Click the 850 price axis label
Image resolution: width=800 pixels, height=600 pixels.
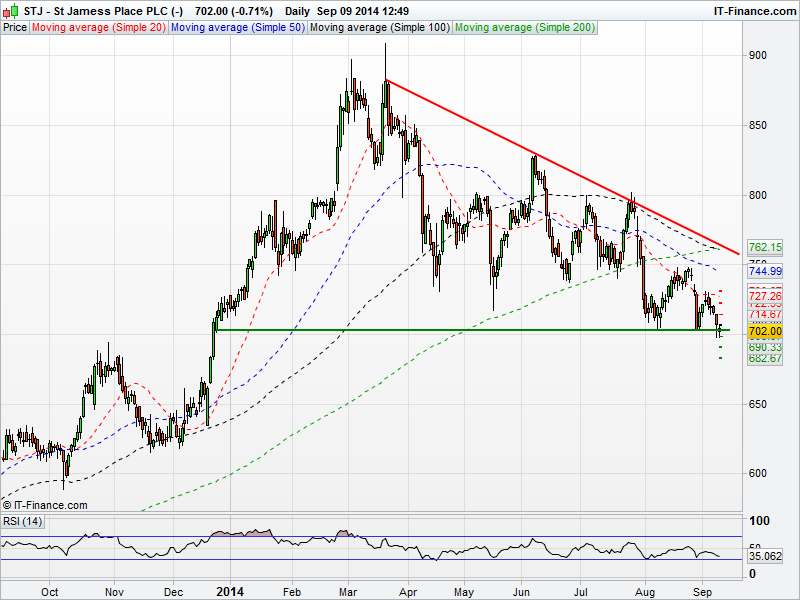758,126
